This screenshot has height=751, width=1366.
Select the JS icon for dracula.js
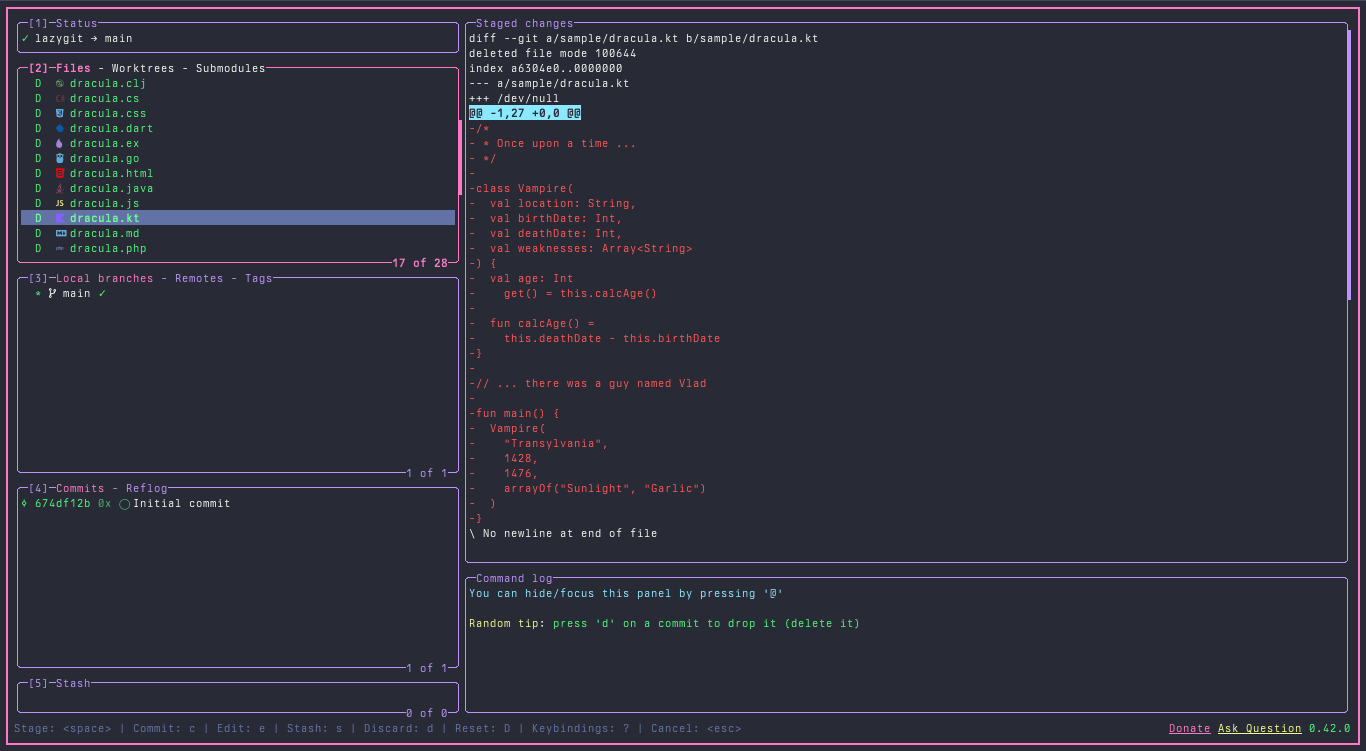[x=59, y=203]
